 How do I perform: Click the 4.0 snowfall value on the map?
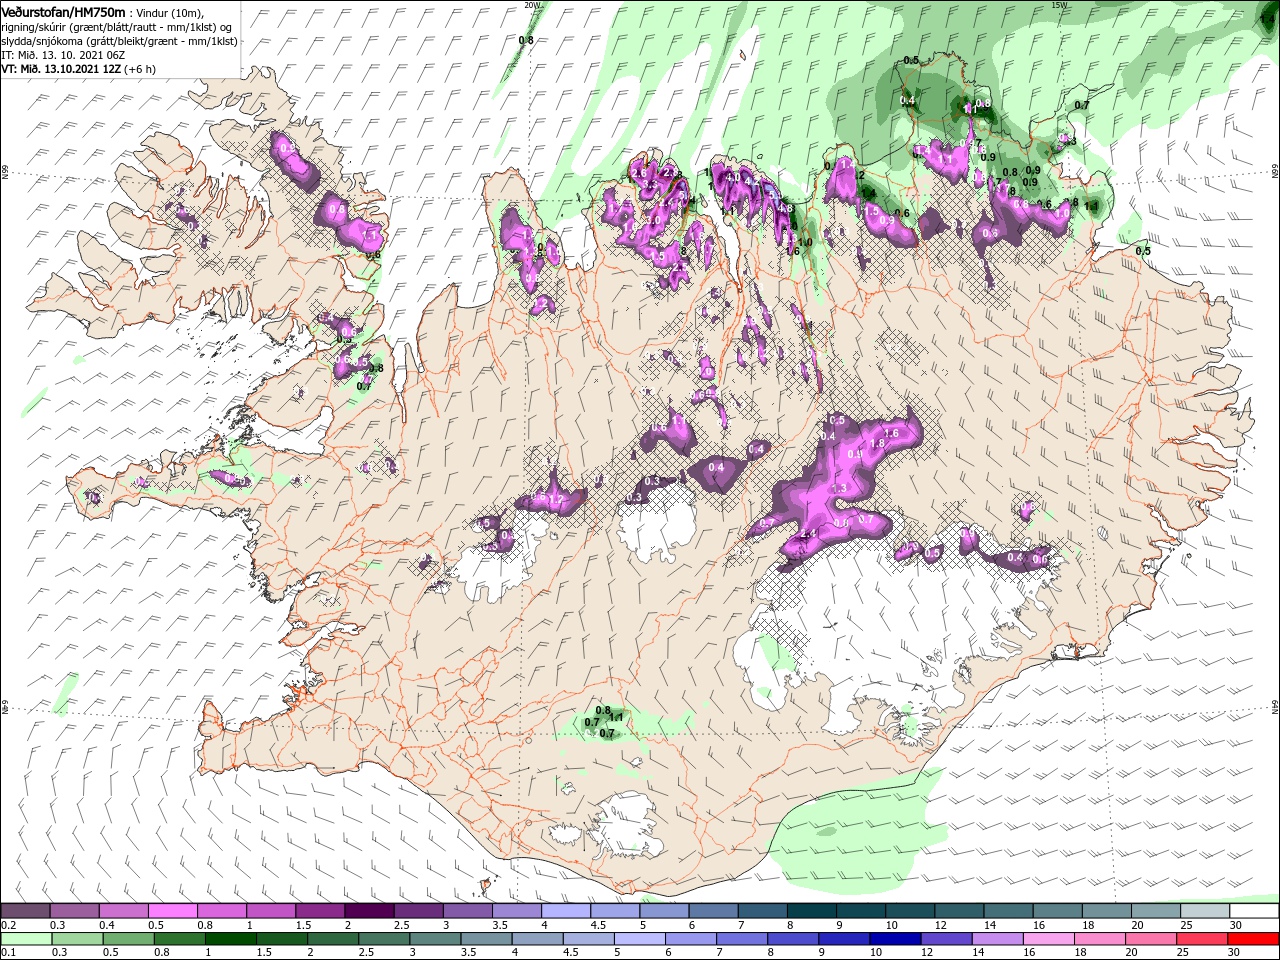click(733, 178)
